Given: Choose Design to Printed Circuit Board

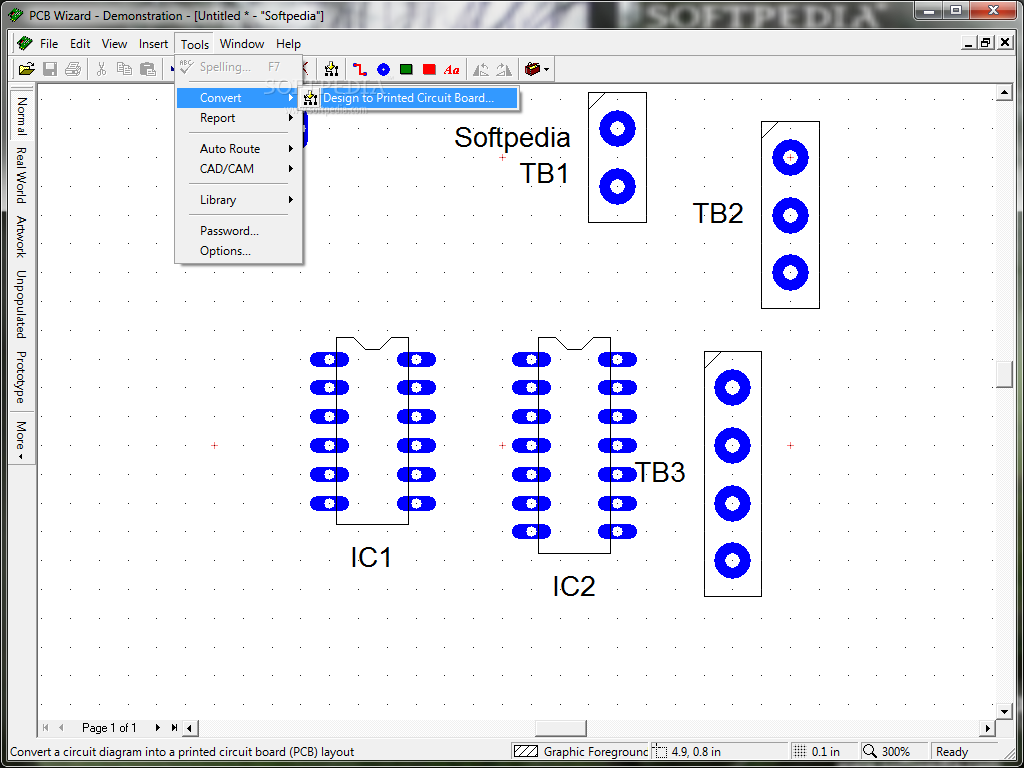Looking at the screenshot, I should click(x=409, y=98).
